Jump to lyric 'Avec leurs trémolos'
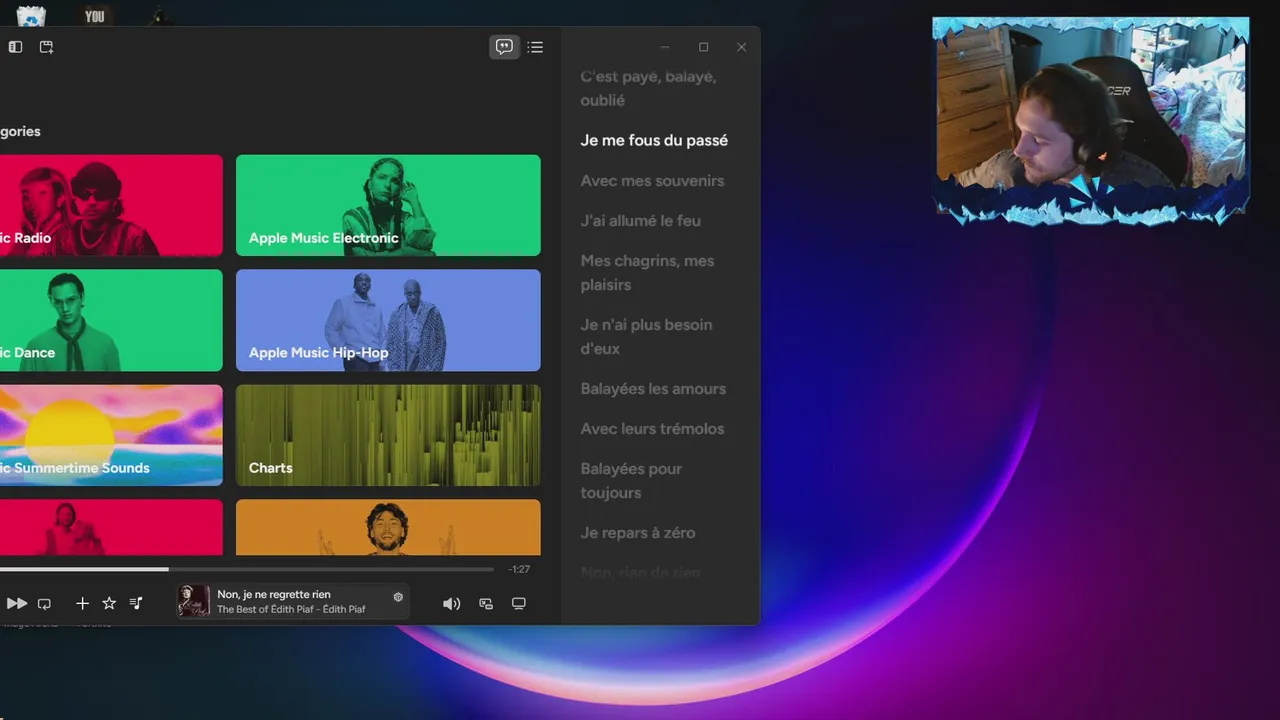This screenshot has width=1280, height=720. click(x=652, y=429)
